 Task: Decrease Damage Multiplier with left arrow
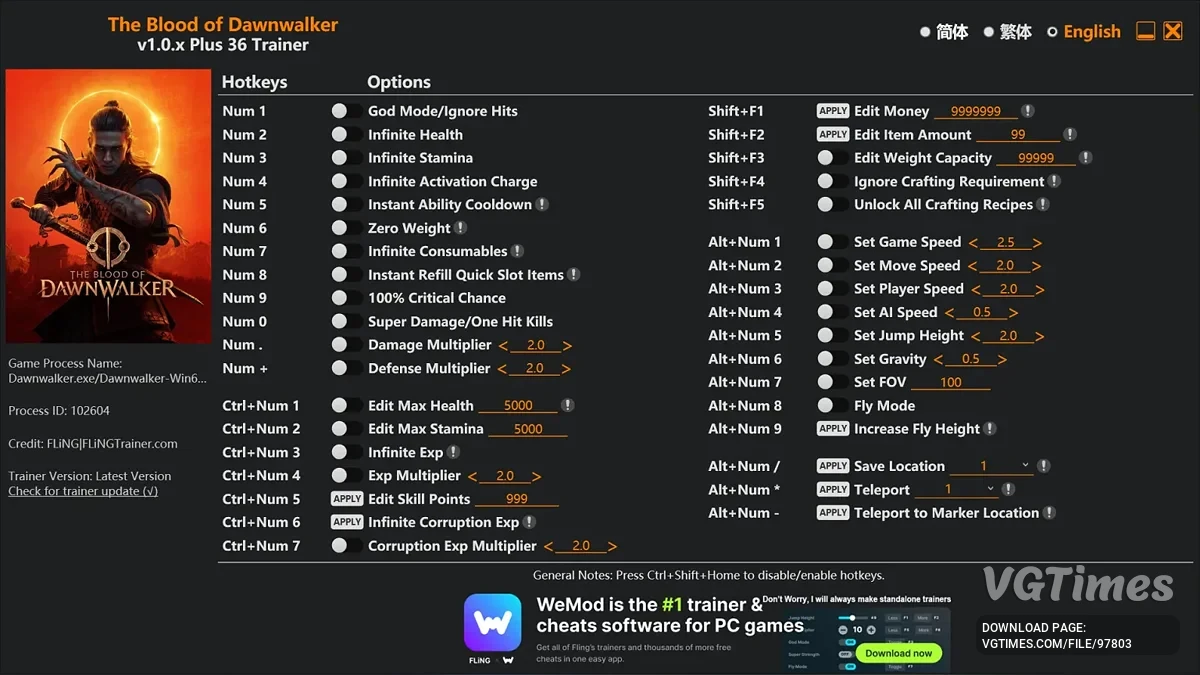pos(503,345)
